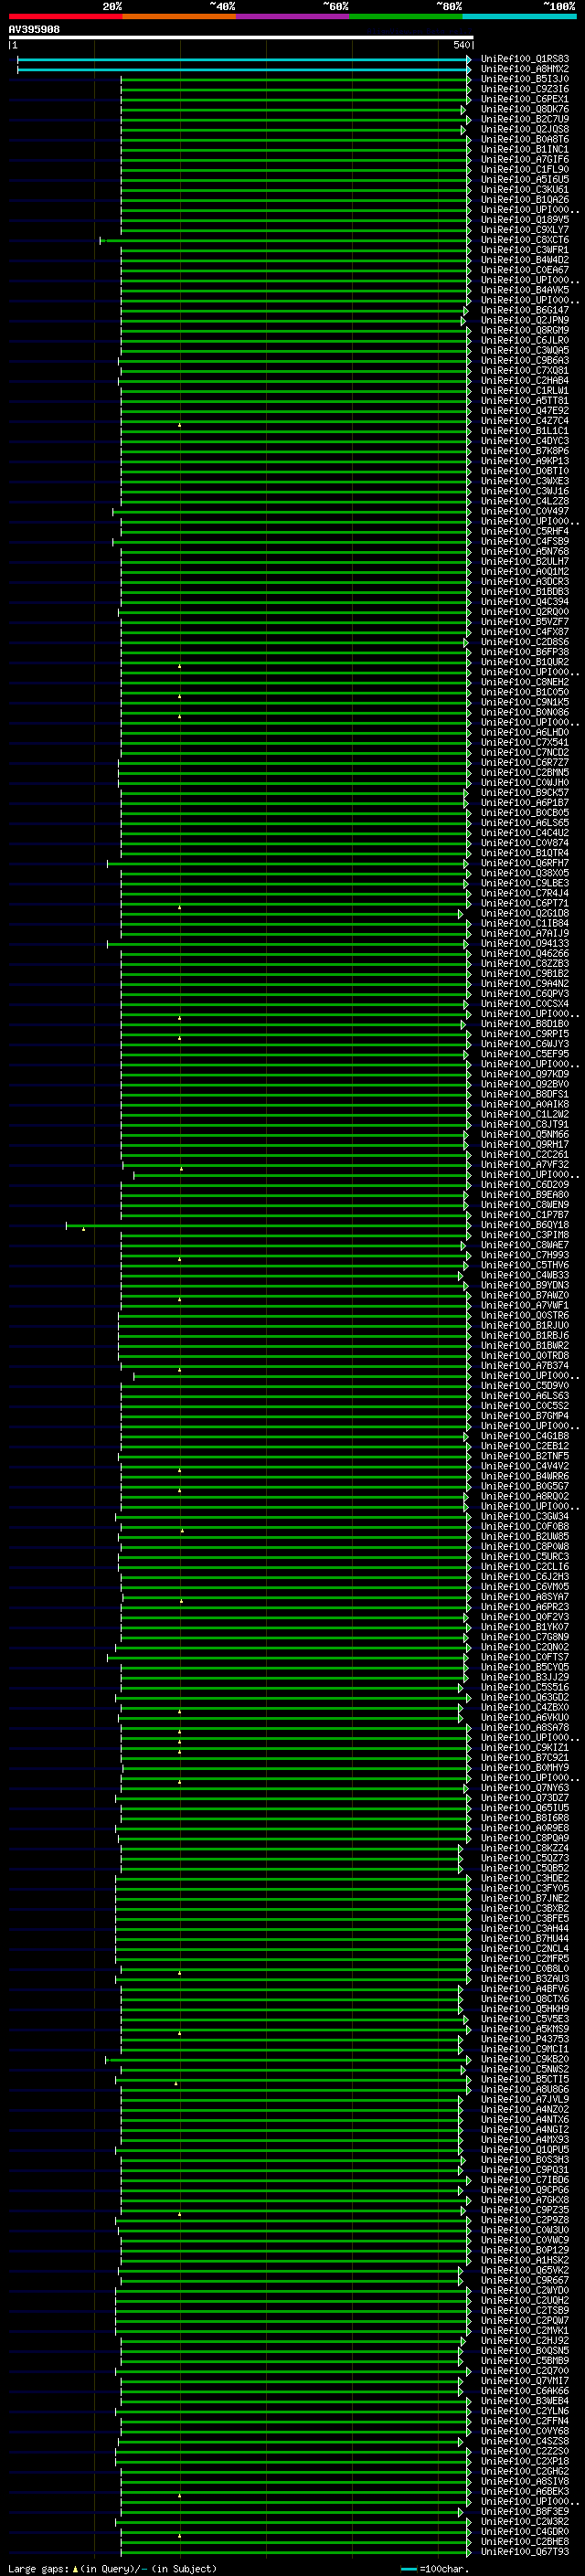The height and width of the screenshot is (2576, 585).
Task: Select the UniRef100_C9B6A3 identifier
Action: click(x=525, y=360)
